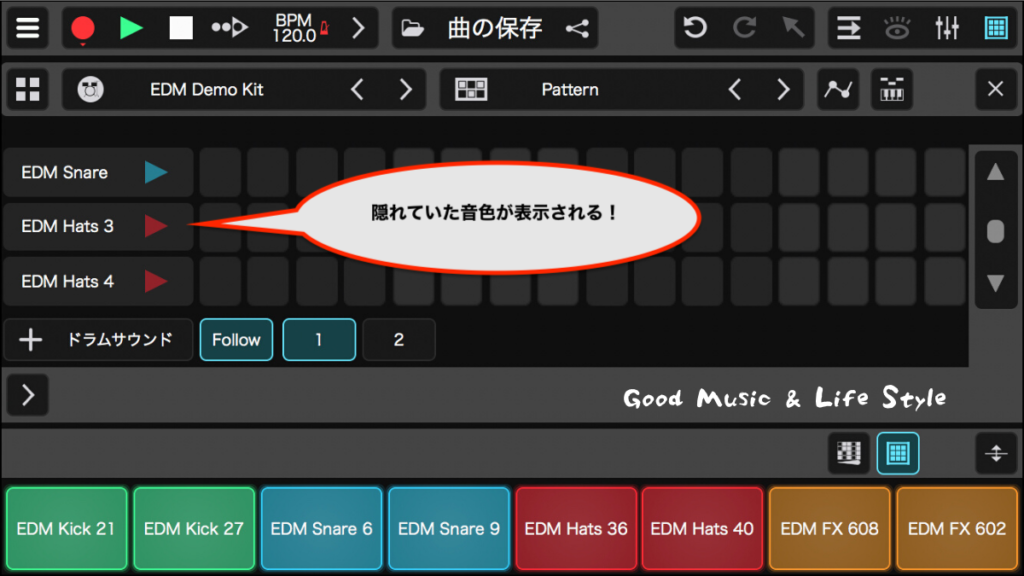
Task: Tap the EDM FX 602 pad
Action: coord(957,528)
